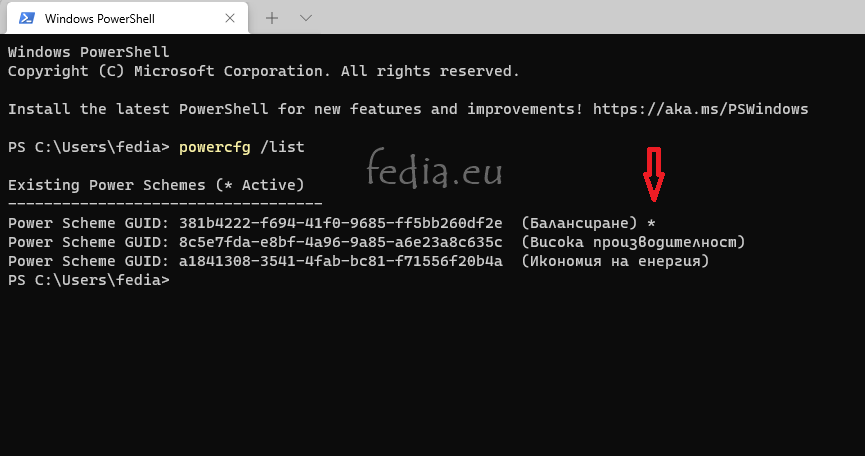The width and height of the screenshot is (865, 456).
Task: Open the aka.ms/PSWindows link
Action: tap(701, 109)
